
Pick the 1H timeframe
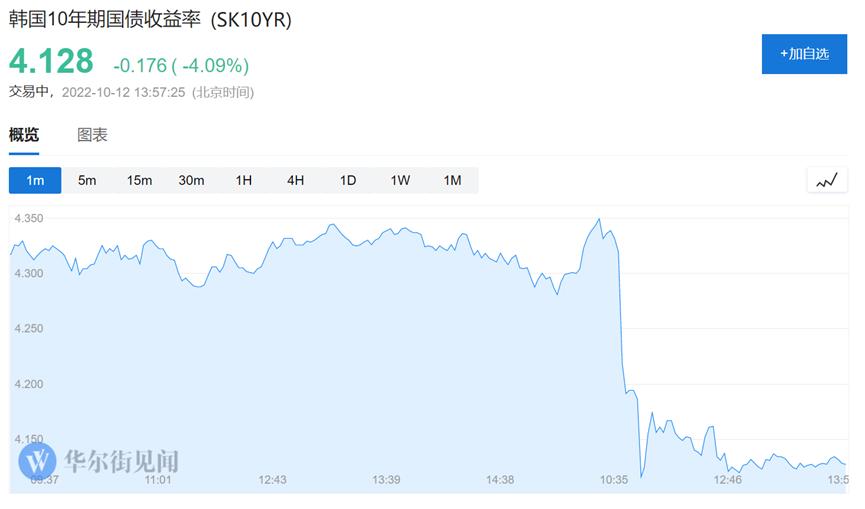click(243, 180)
